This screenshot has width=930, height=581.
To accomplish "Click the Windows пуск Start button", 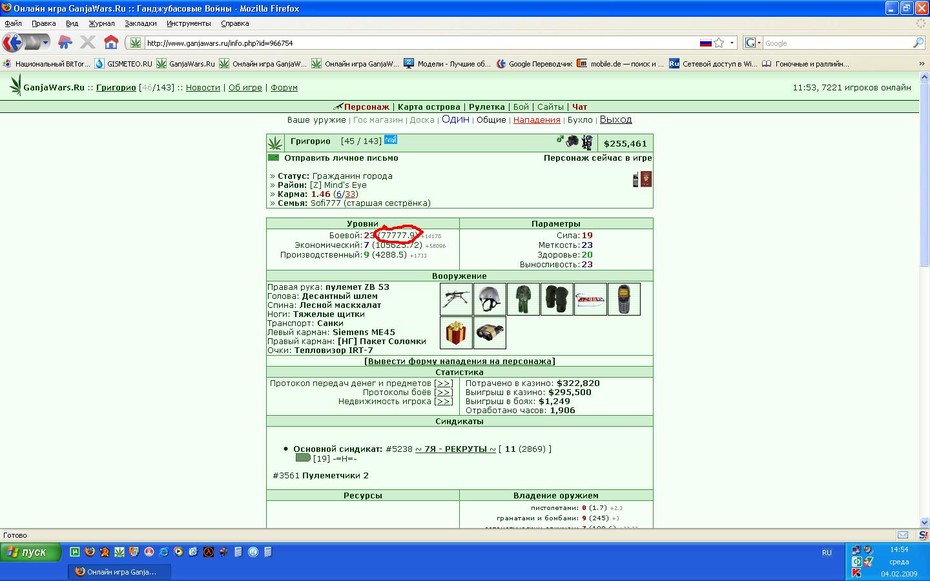I will (31, 552).
